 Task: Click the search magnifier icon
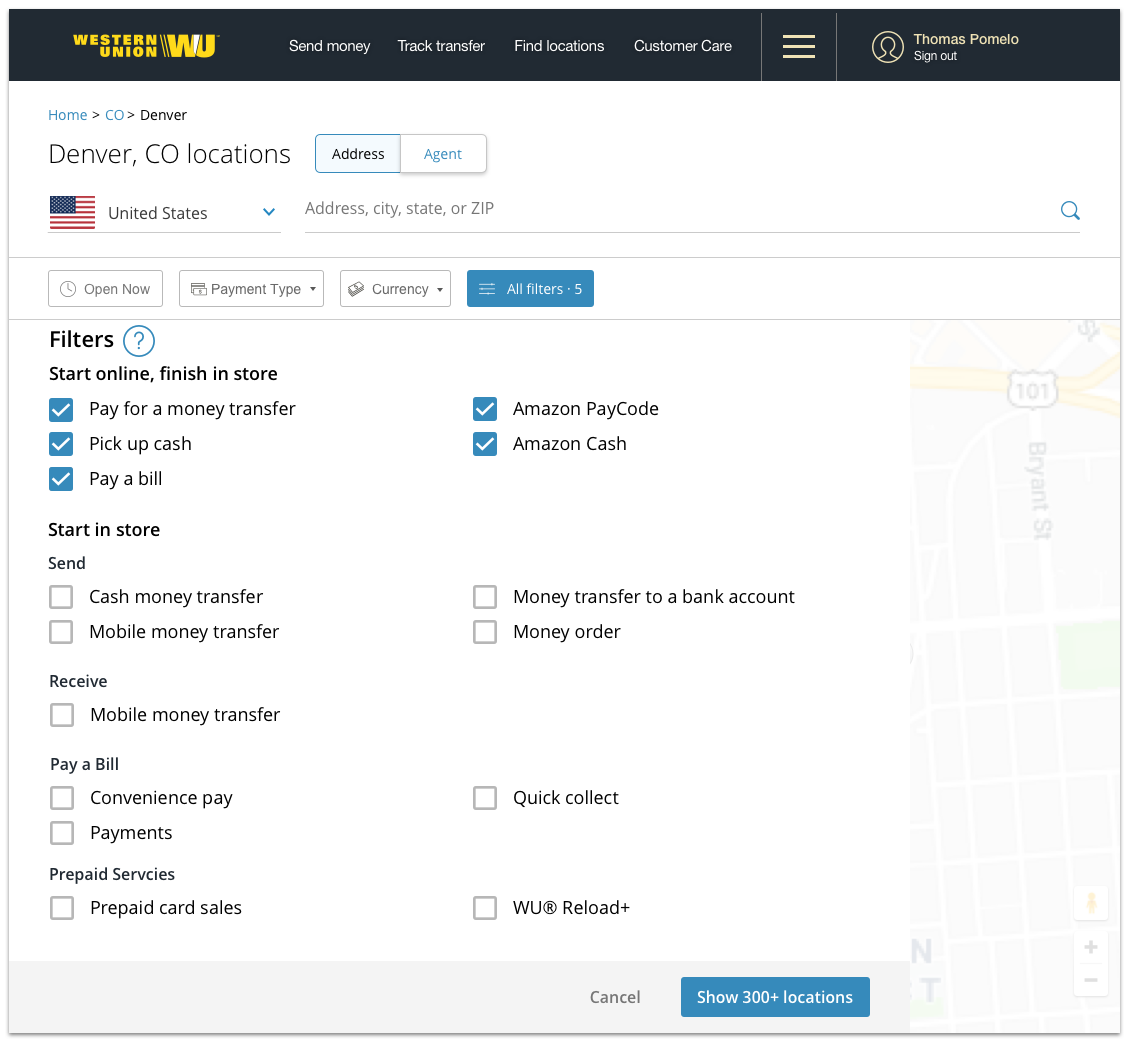click(x=1070, y=210)
